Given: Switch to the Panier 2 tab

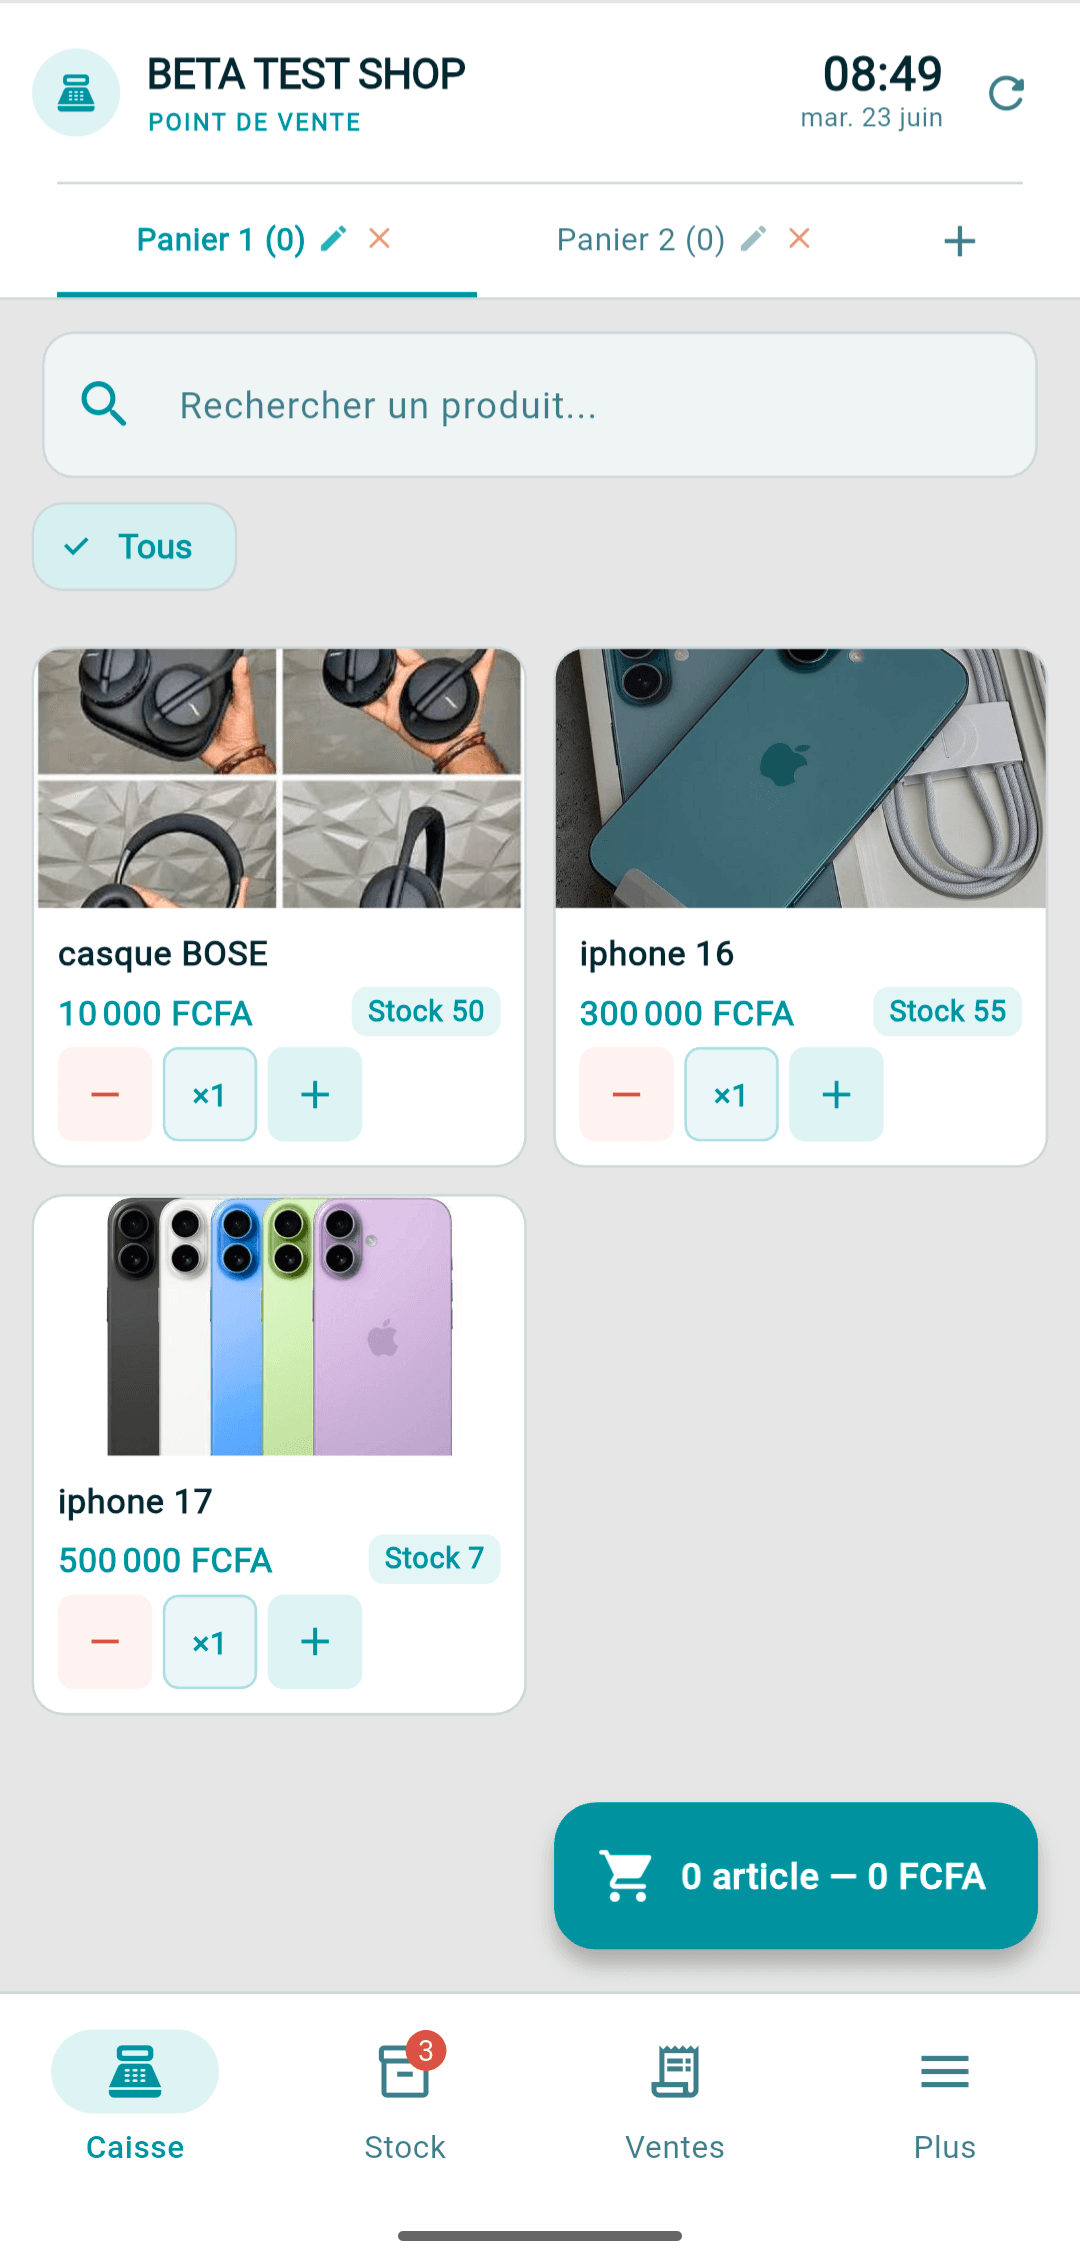Looking at the screenshot, I should coord(641,240).
